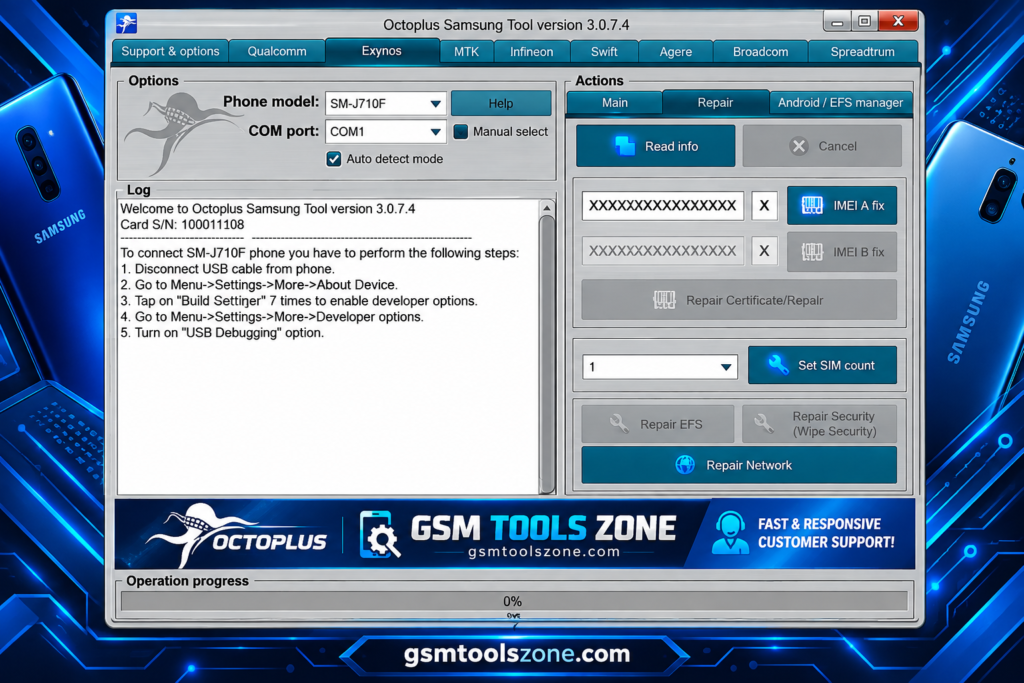Click the Operation progress bar
Viewport: 1024px width, 683px height.
pyautogui.click(x=514, y=601)
